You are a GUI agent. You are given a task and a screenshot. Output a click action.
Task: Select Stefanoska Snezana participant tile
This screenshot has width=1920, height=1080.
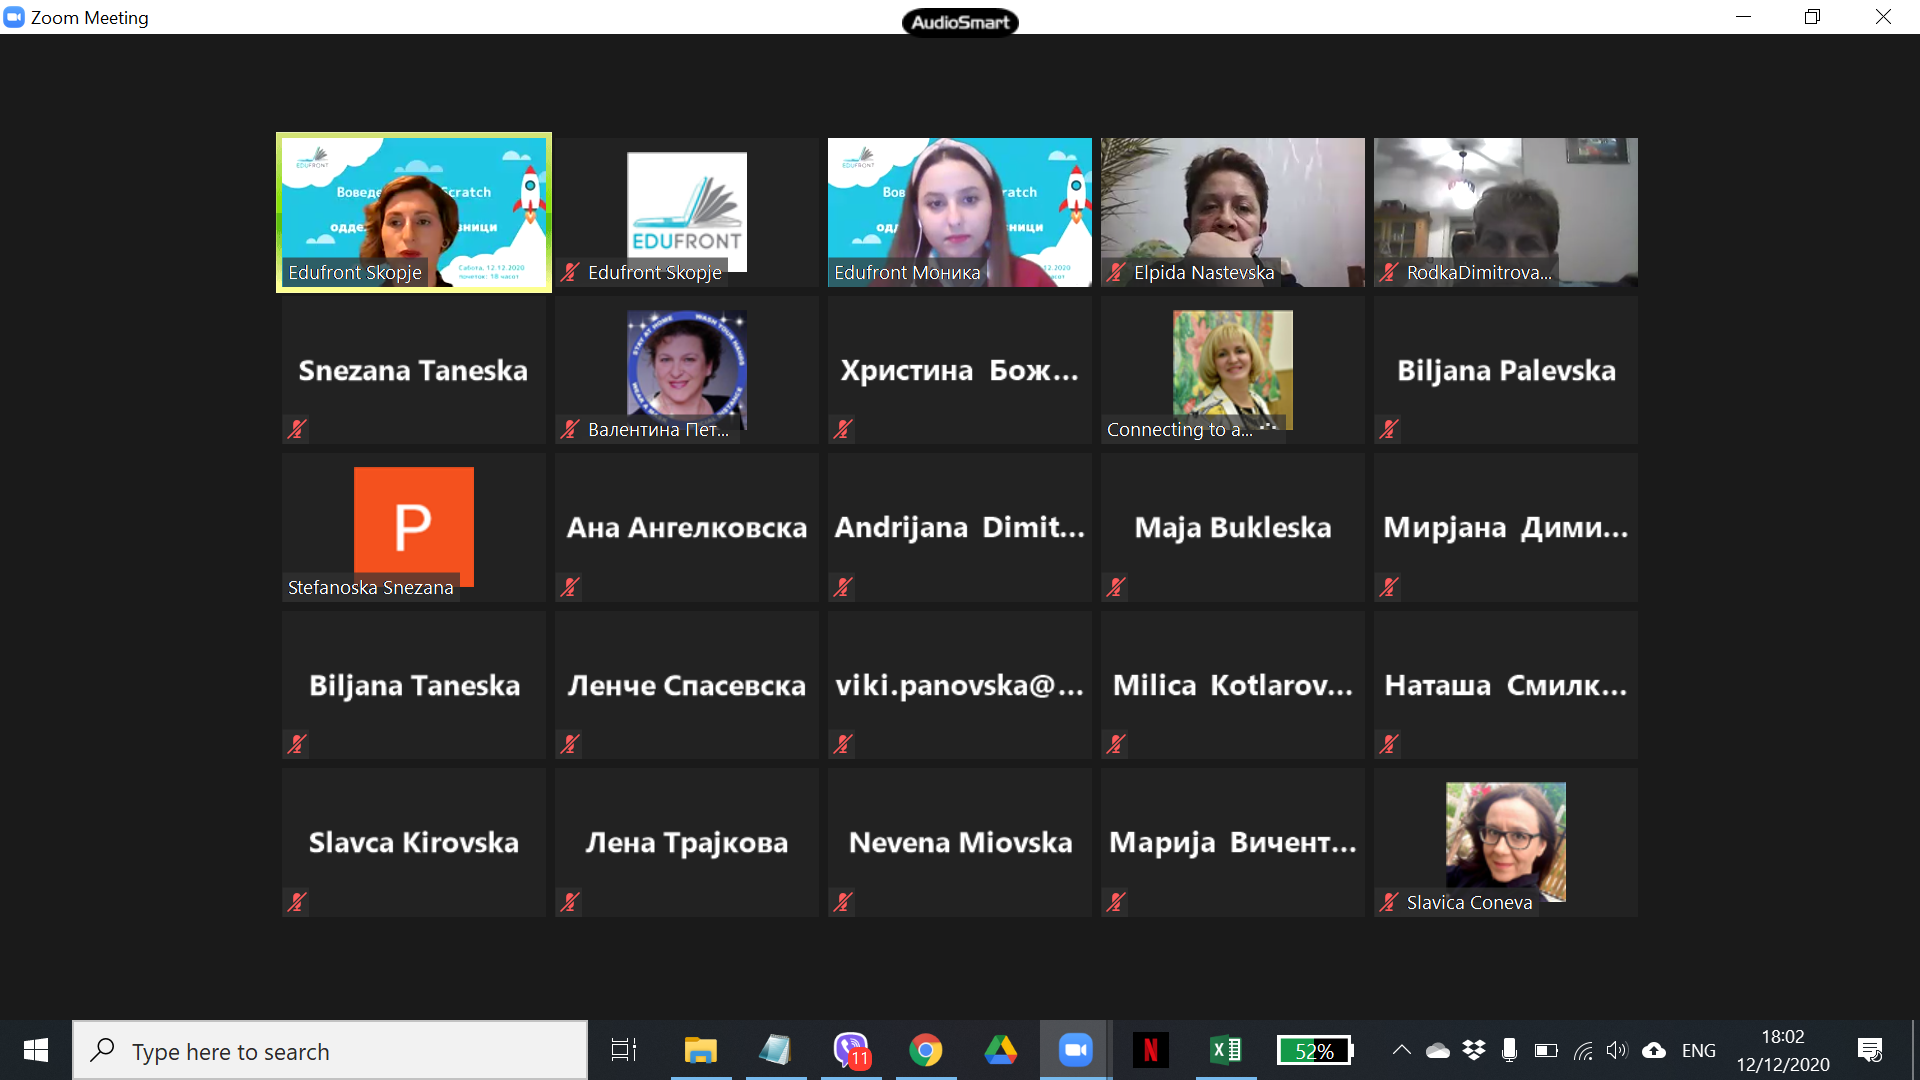[414, 527]
